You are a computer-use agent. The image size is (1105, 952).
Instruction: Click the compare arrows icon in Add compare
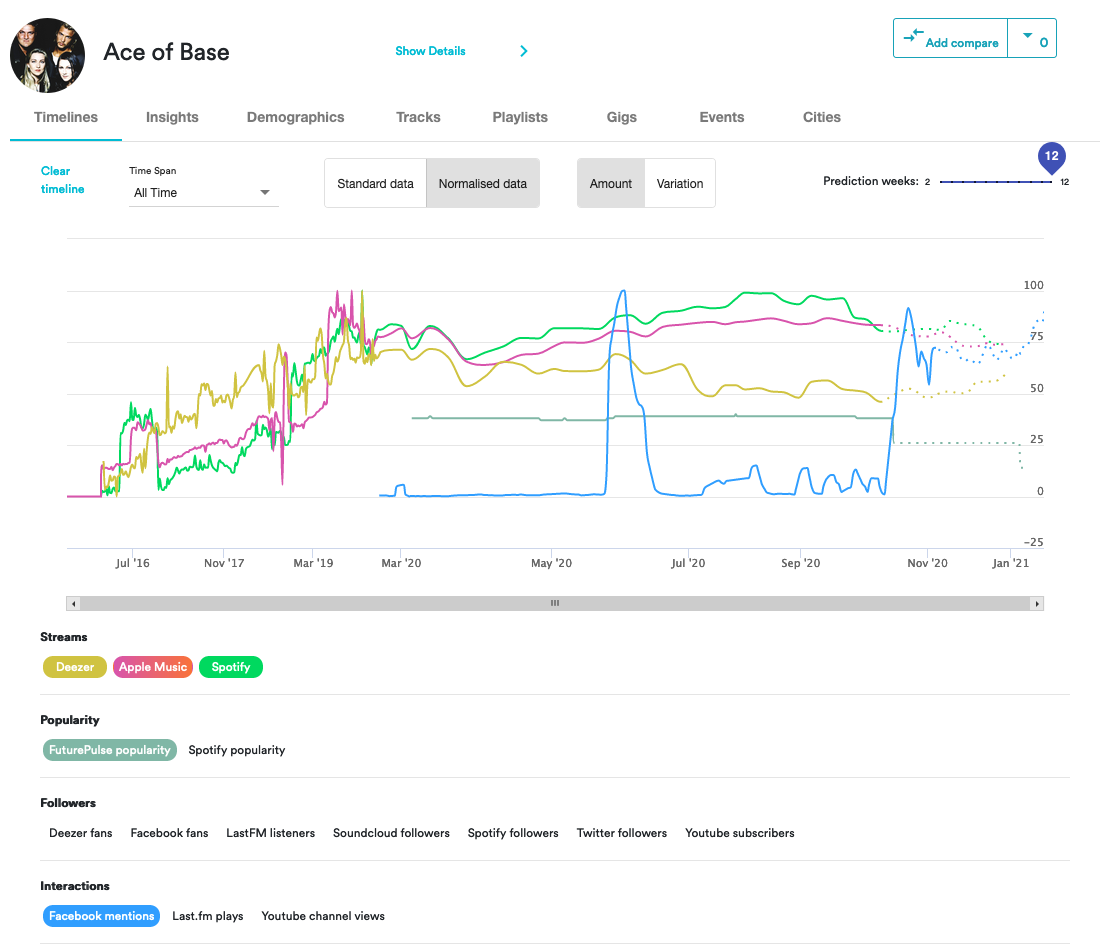pyautogui.click(x=912, y=36)
